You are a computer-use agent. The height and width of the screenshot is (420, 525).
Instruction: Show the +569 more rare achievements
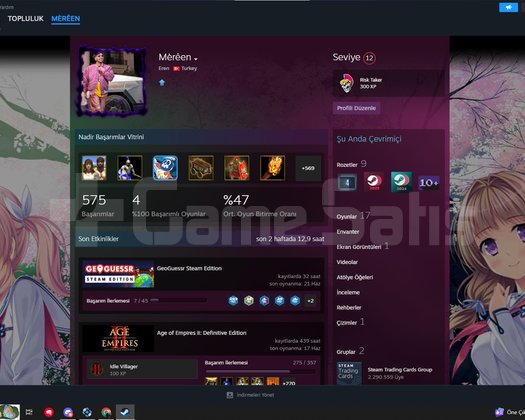point(308,168)
